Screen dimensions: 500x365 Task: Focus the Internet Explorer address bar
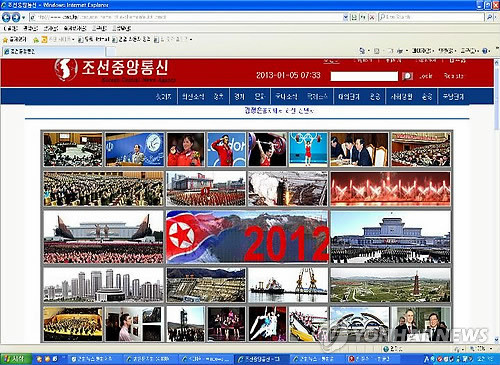186,17
